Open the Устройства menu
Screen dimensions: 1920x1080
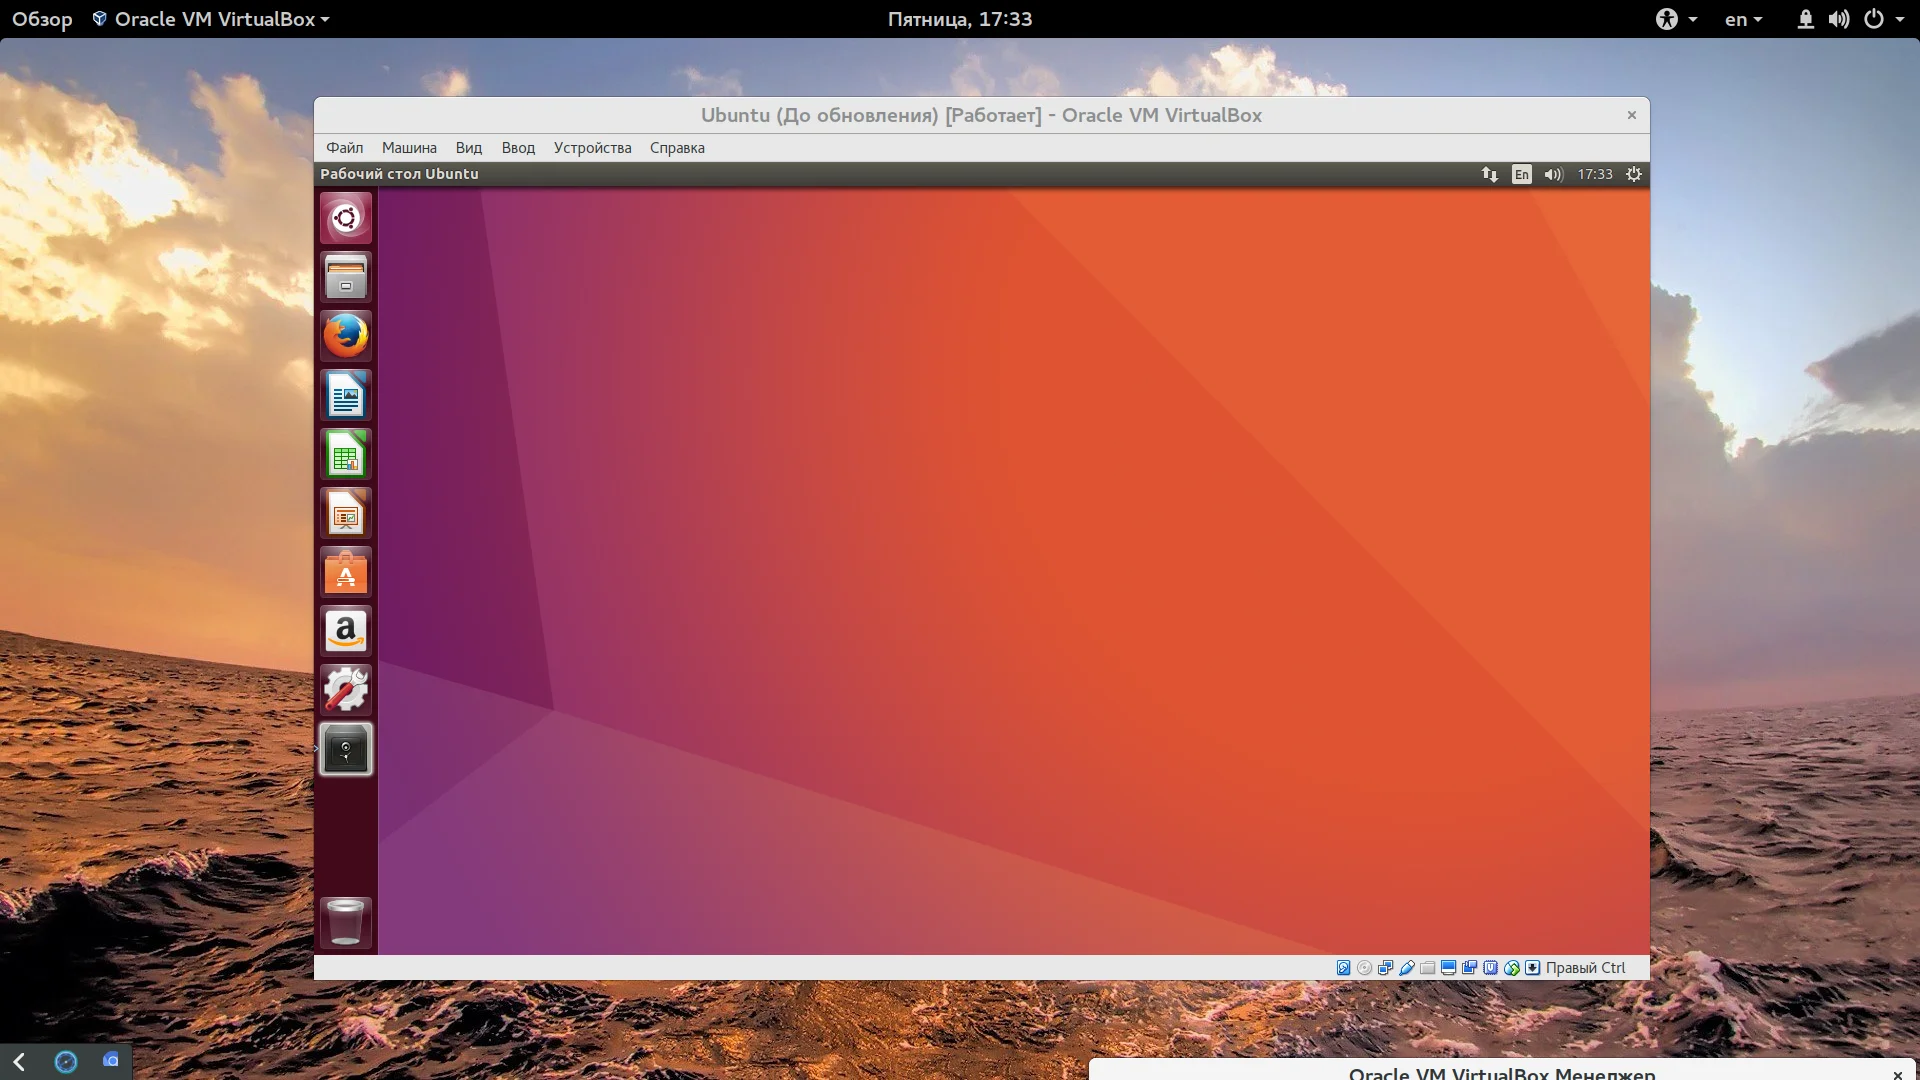(x=592, y=148)
